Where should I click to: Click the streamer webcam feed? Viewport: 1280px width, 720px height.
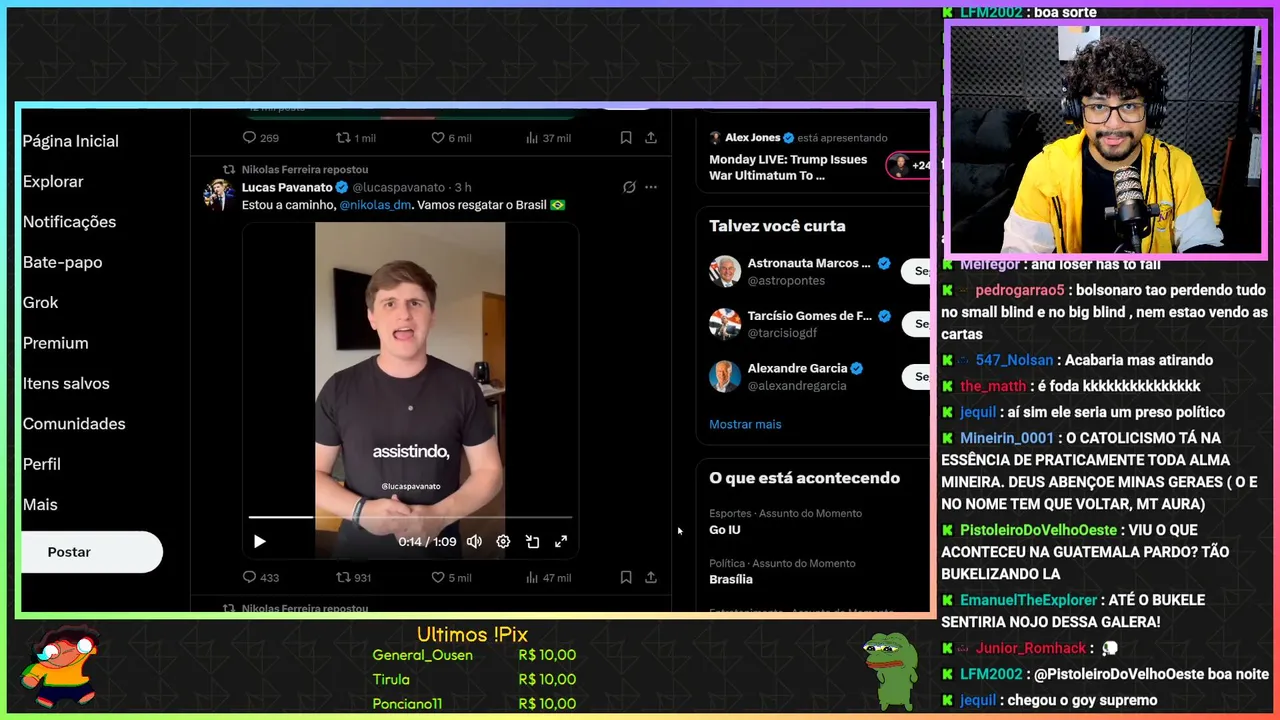[1105, 140]
